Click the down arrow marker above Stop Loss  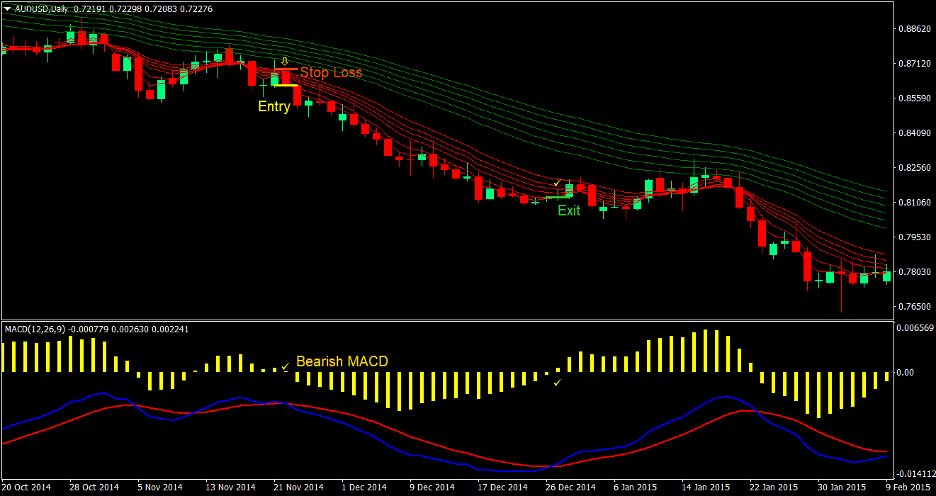click(x=285, y=61)
